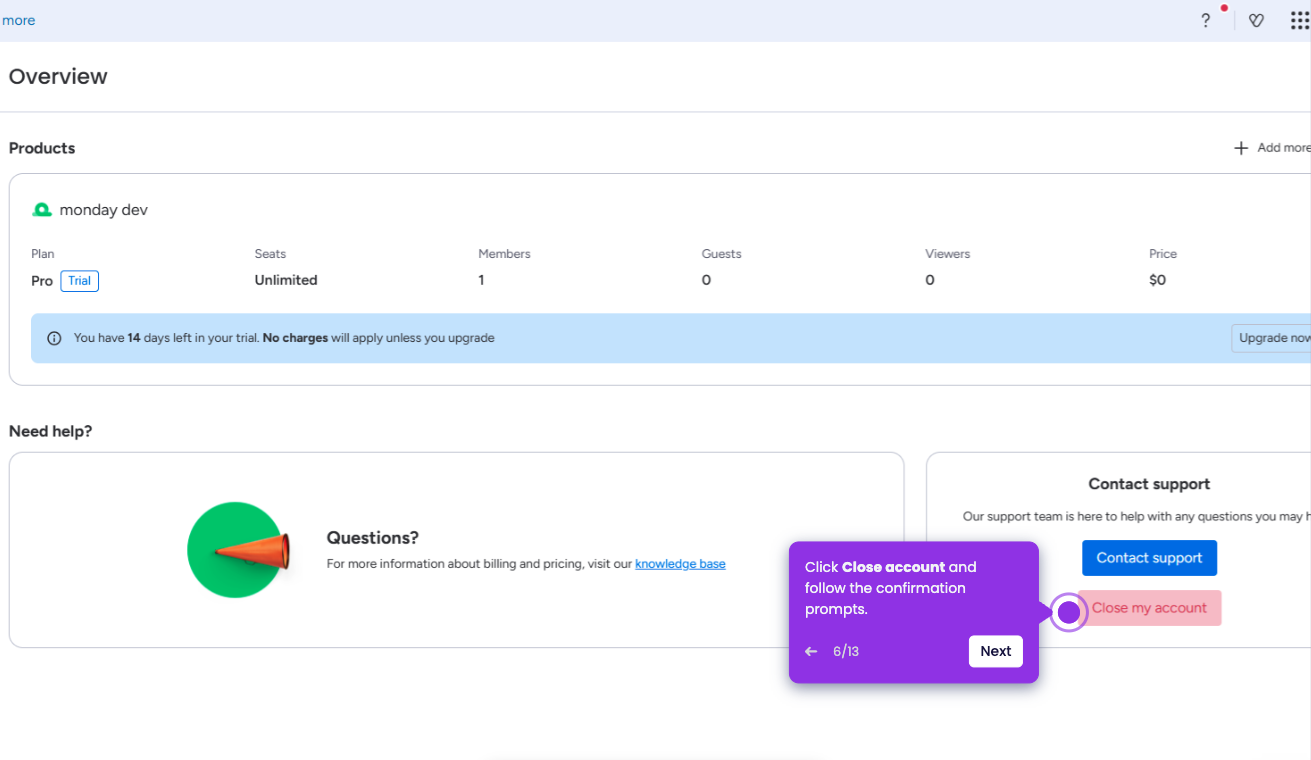Click the 'Pro' plan value
This screenshot has width=1311, height=760.
pyautogui.click(x=42, y=281)
